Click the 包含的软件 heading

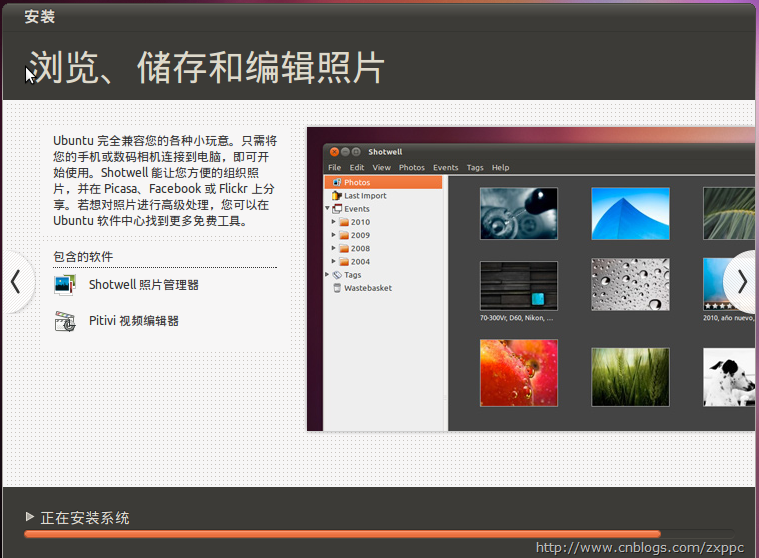pyautogui.click(x=83, y=256)
